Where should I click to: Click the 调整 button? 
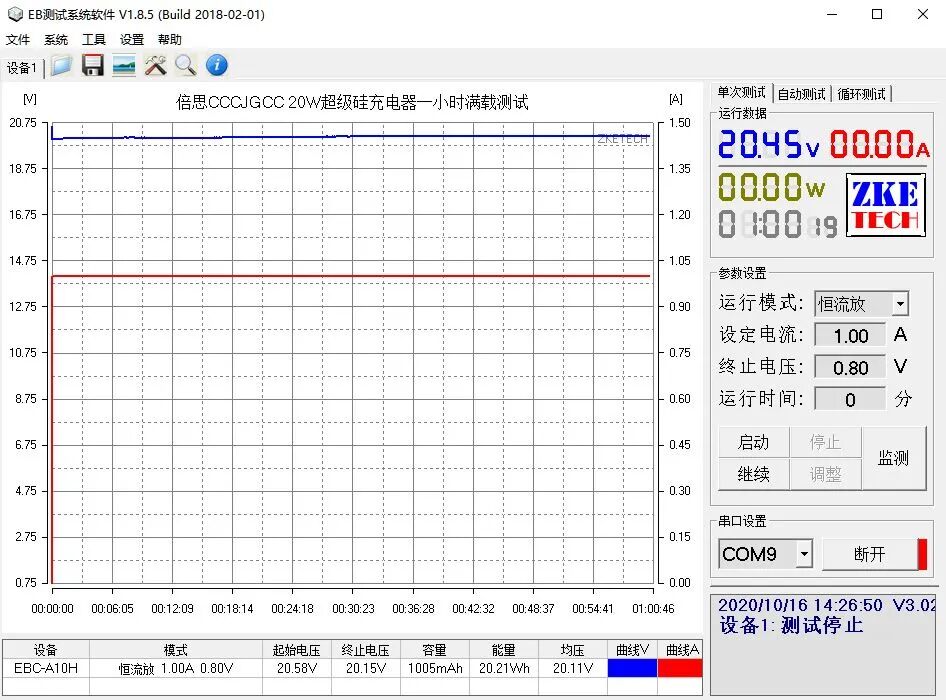tap(825, 474)
